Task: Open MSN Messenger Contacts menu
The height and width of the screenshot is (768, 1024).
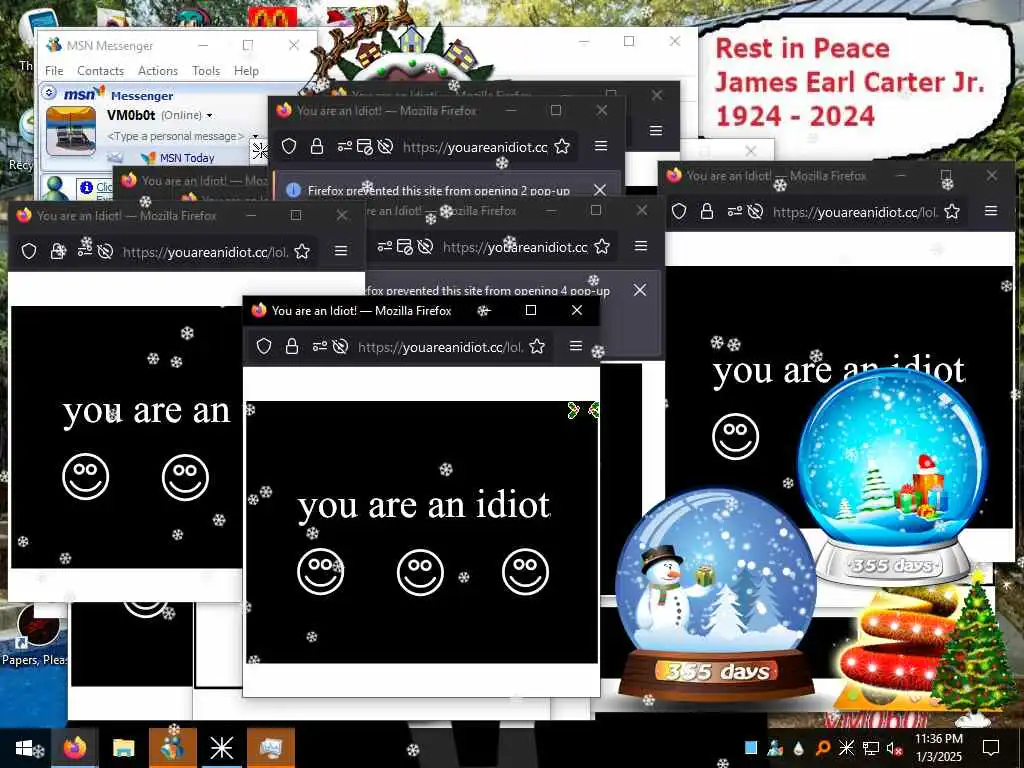Action: coord(101,71)
